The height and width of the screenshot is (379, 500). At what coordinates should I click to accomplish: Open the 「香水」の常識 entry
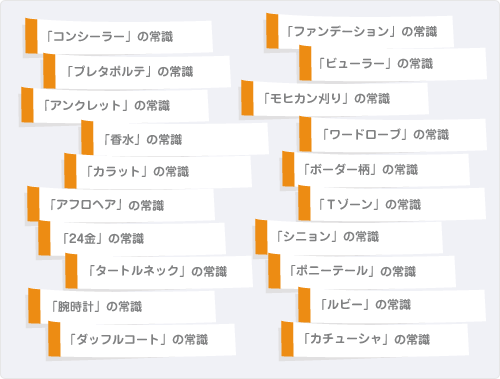[175, 139]
